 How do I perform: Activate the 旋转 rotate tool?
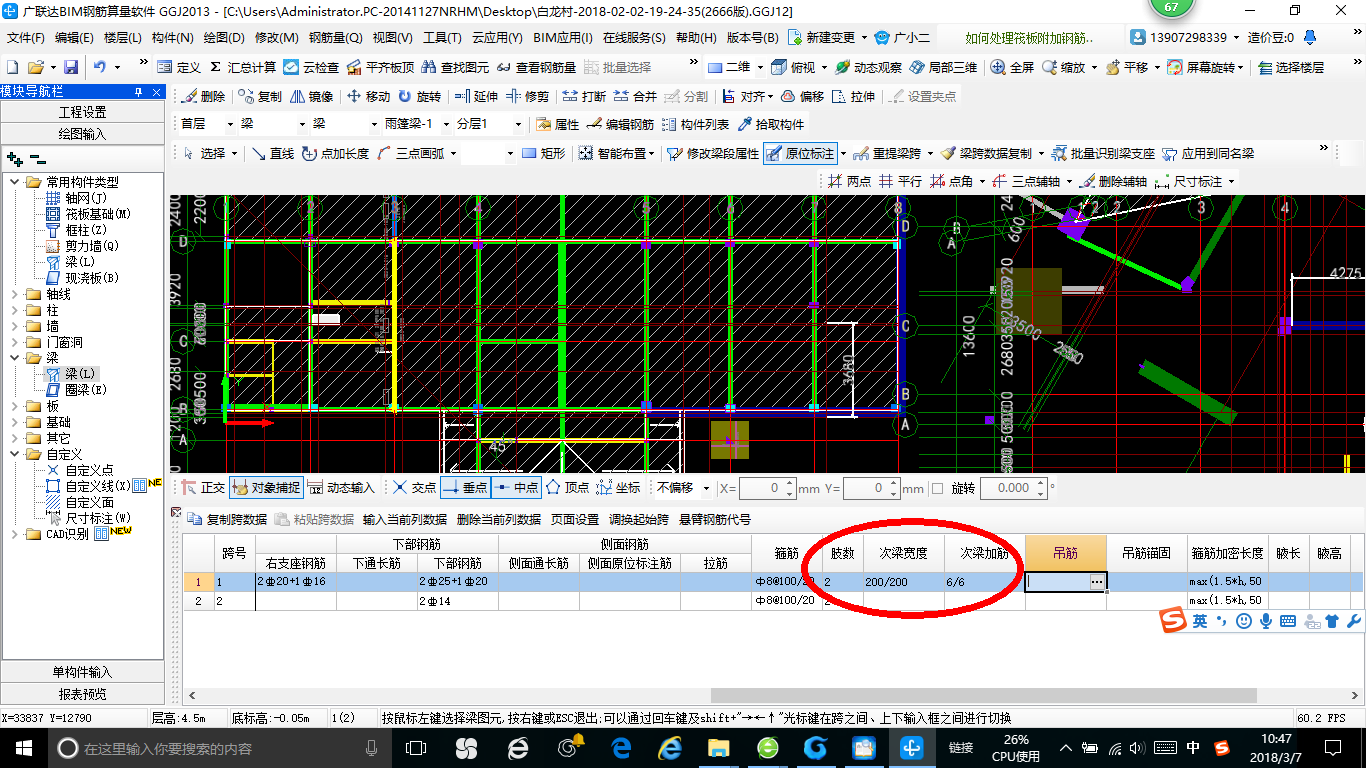point(419,97)
